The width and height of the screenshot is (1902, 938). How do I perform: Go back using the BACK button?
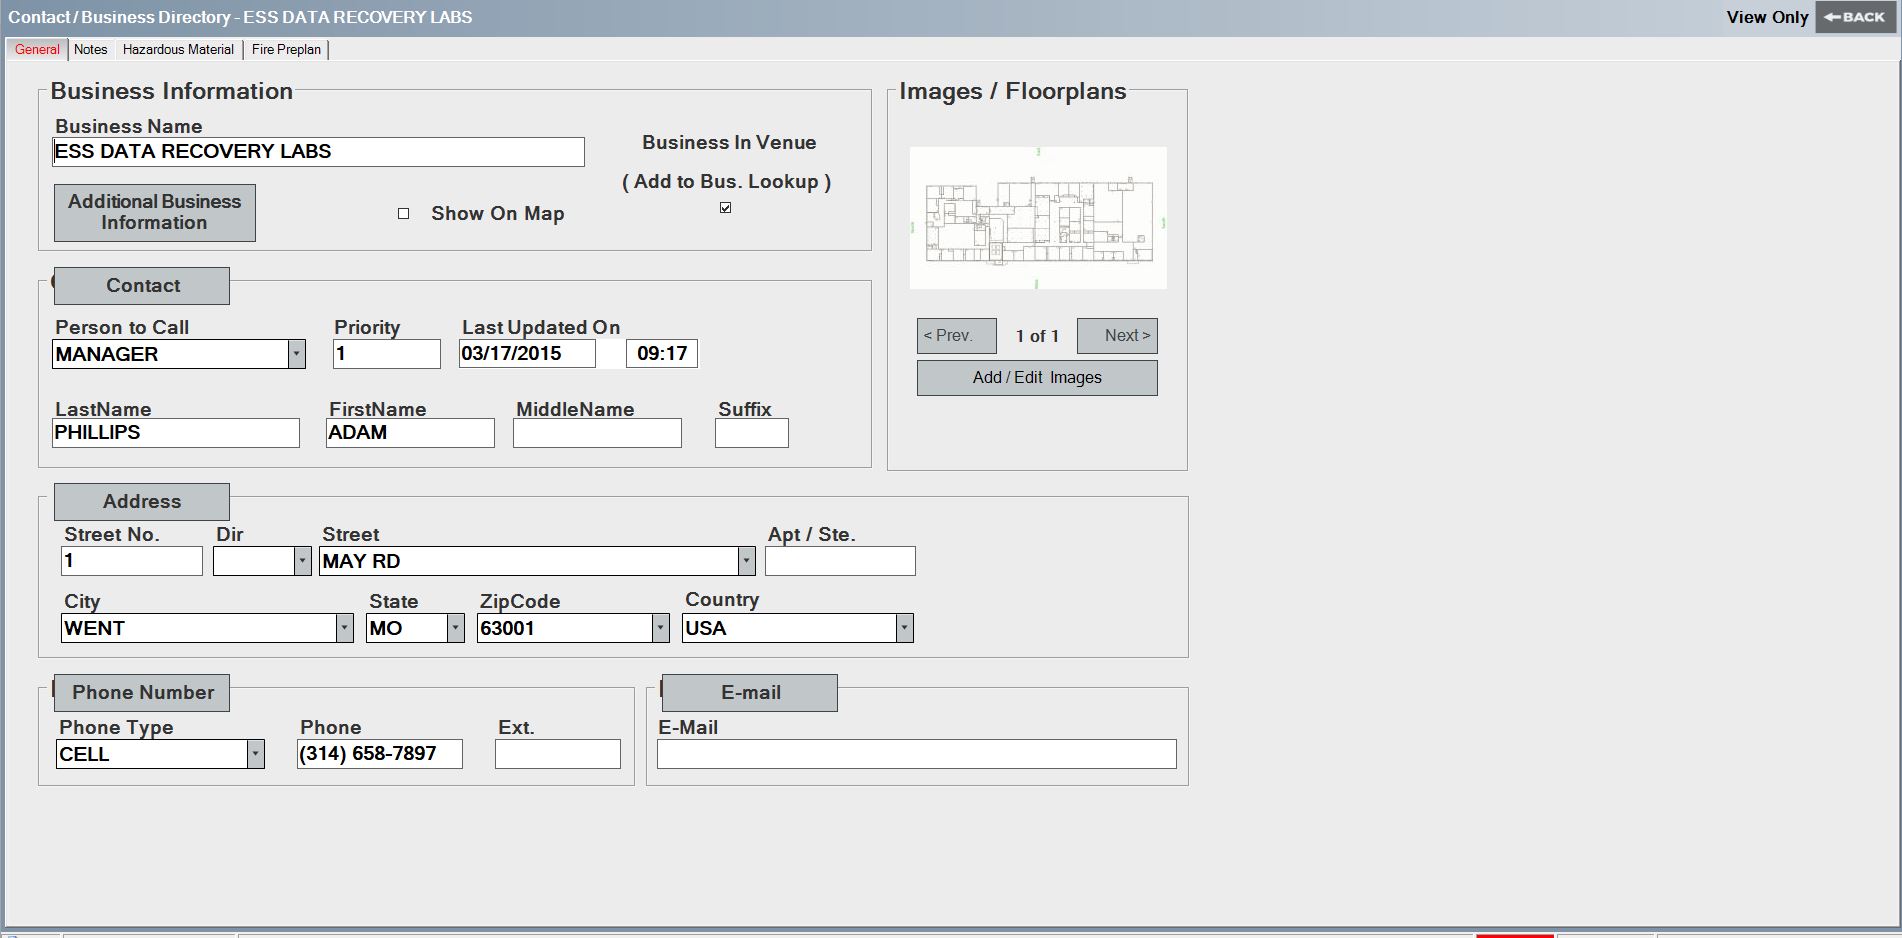point(1855,17)
